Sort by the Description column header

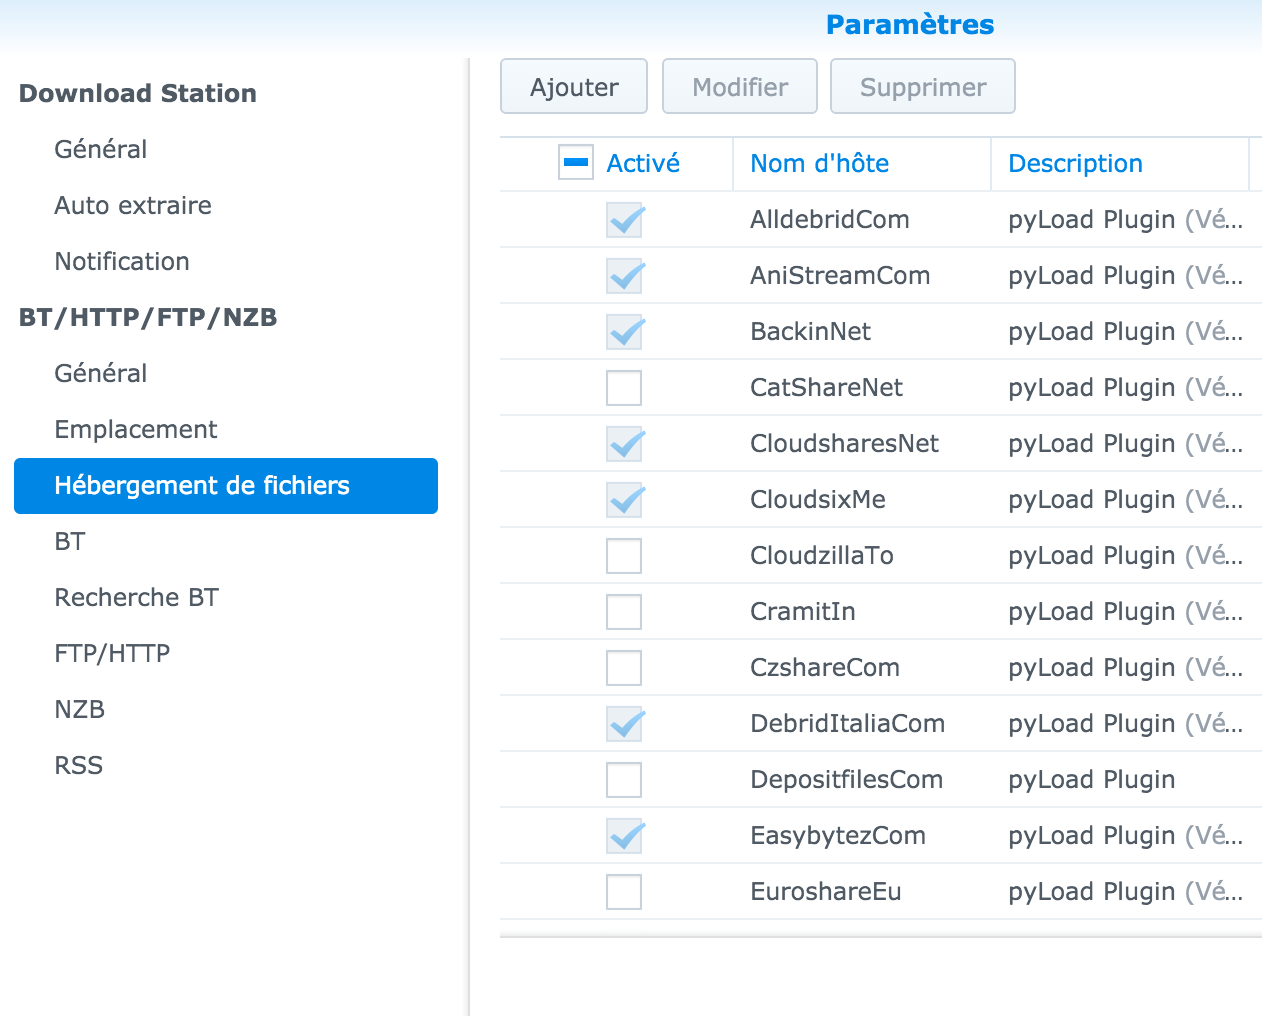(1075, 163)
